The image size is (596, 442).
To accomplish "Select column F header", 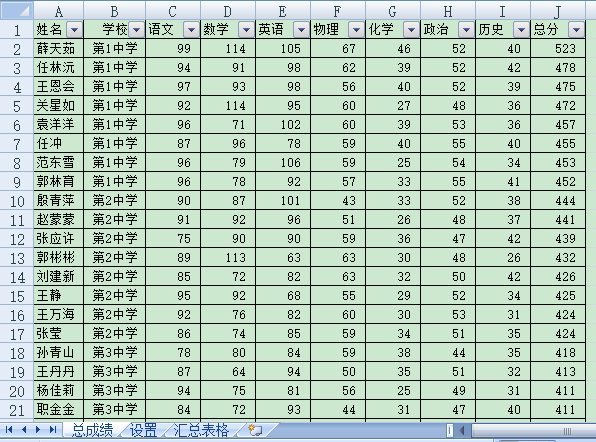I will (338, 11).
